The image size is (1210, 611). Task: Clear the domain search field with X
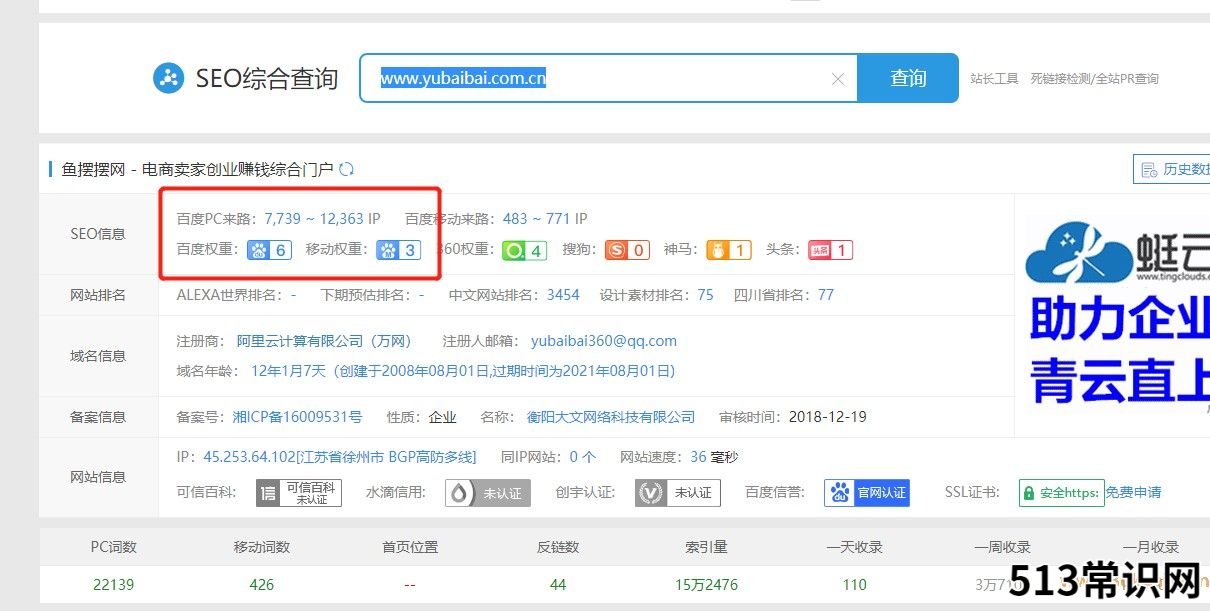tap(838, 79)
